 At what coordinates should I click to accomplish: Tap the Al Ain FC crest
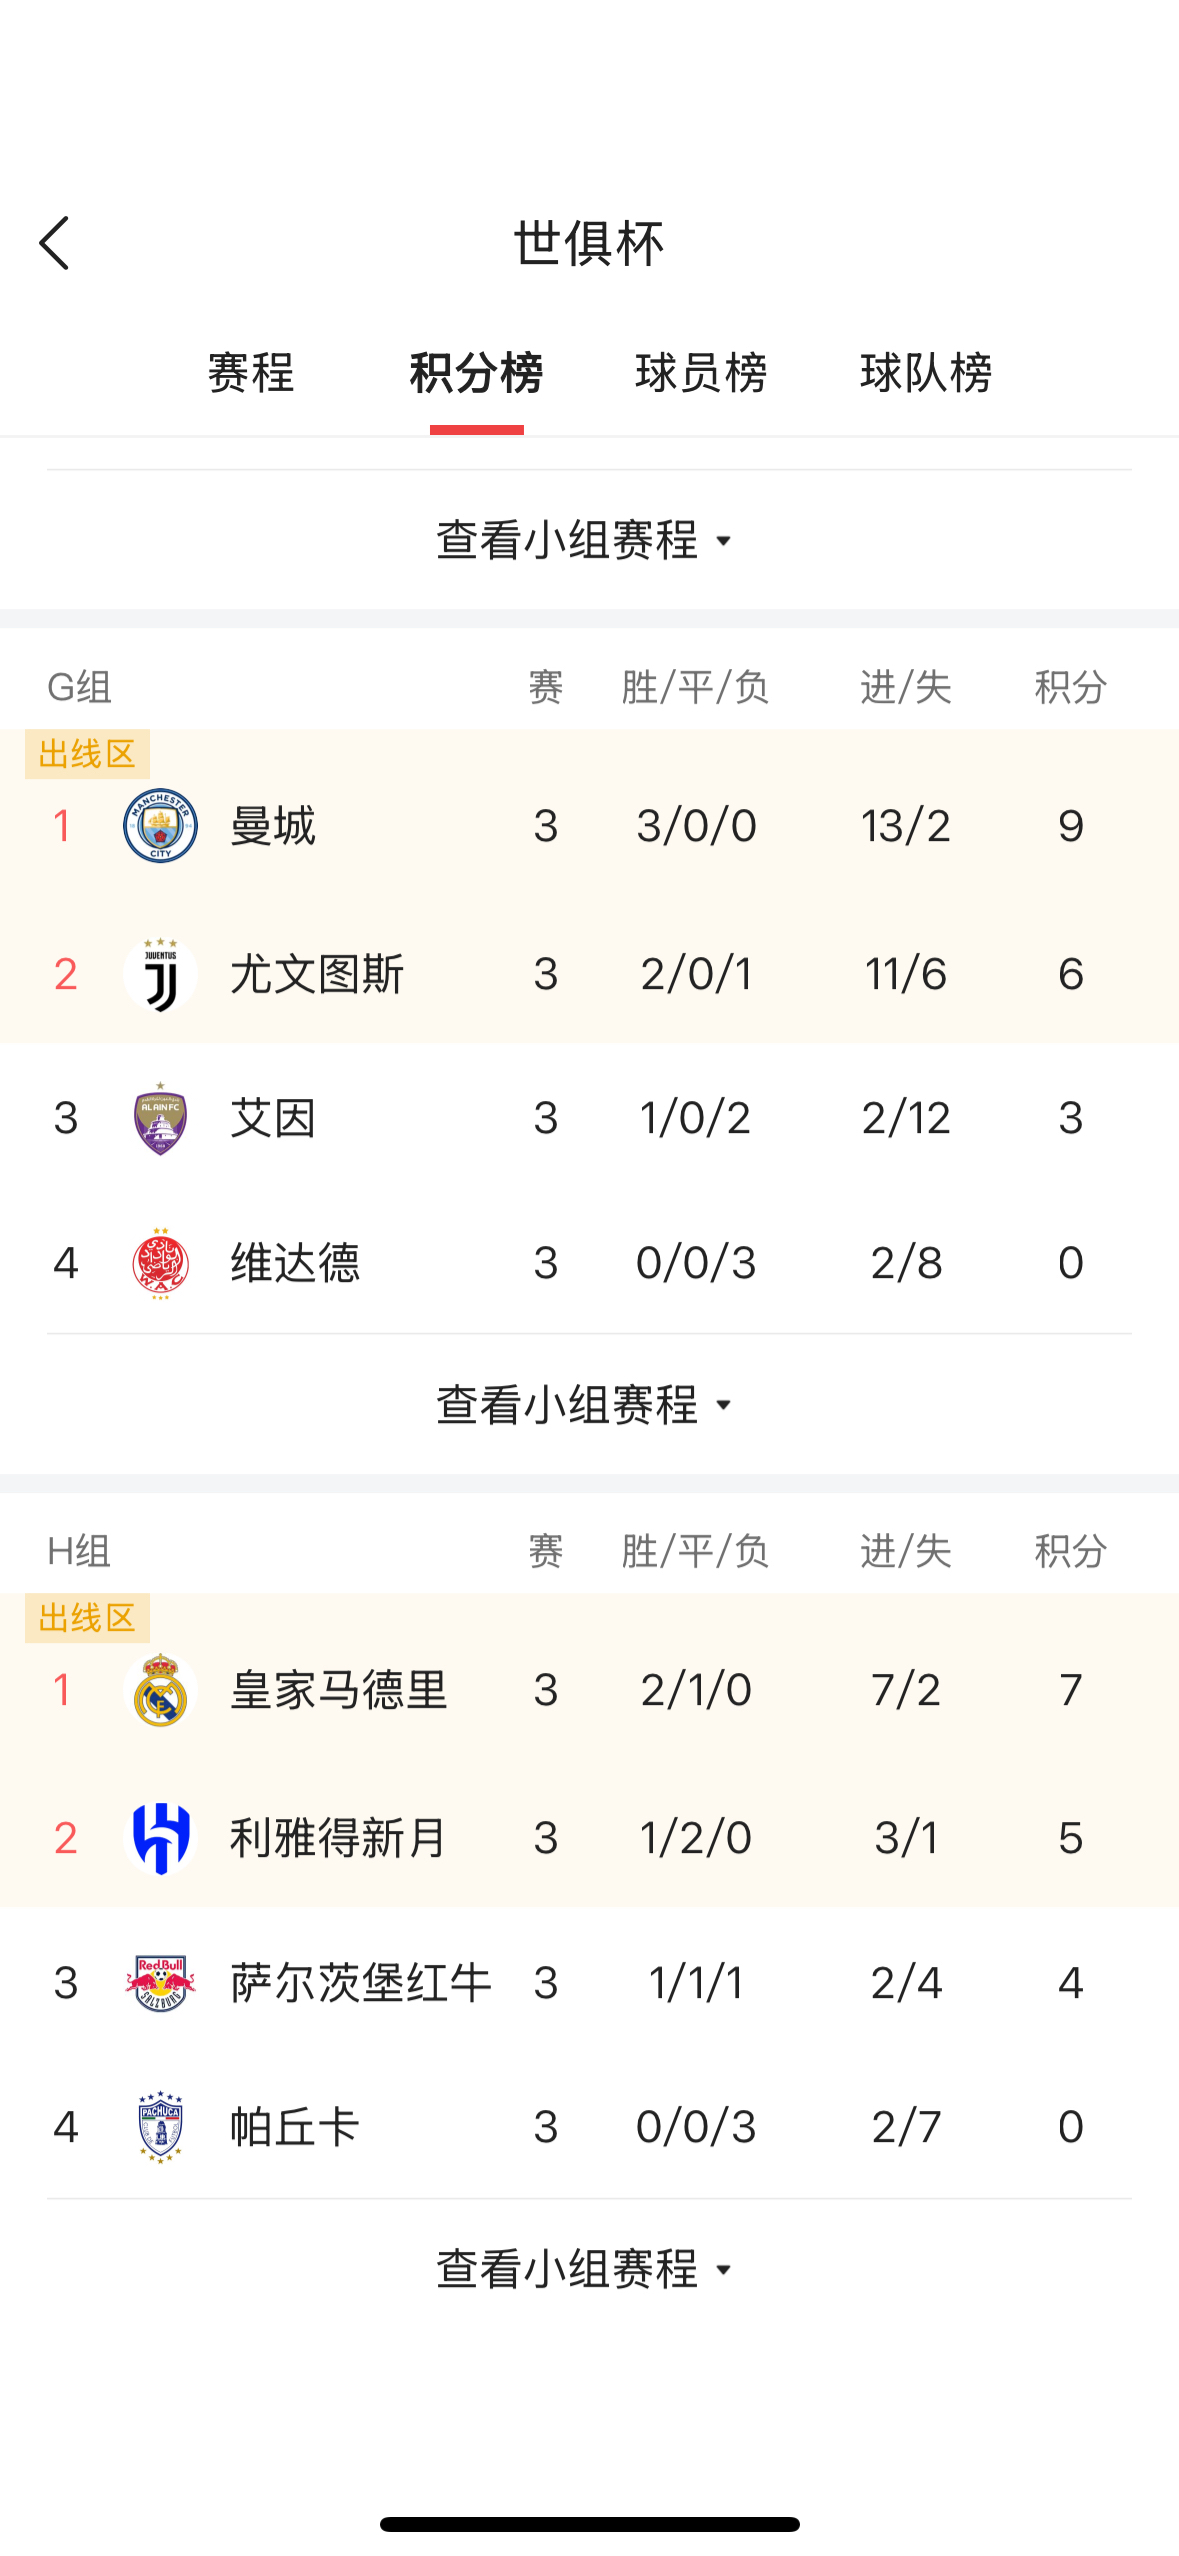[x=160, y=1118]
